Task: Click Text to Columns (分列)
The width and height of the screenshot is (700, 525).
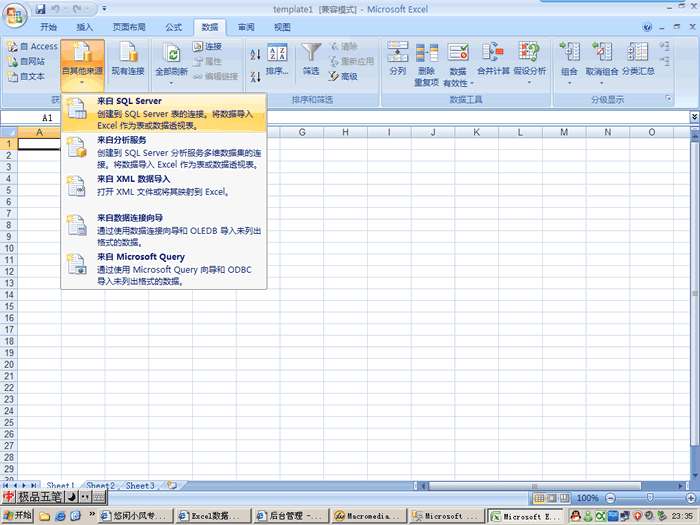Action: click(397, 59)
